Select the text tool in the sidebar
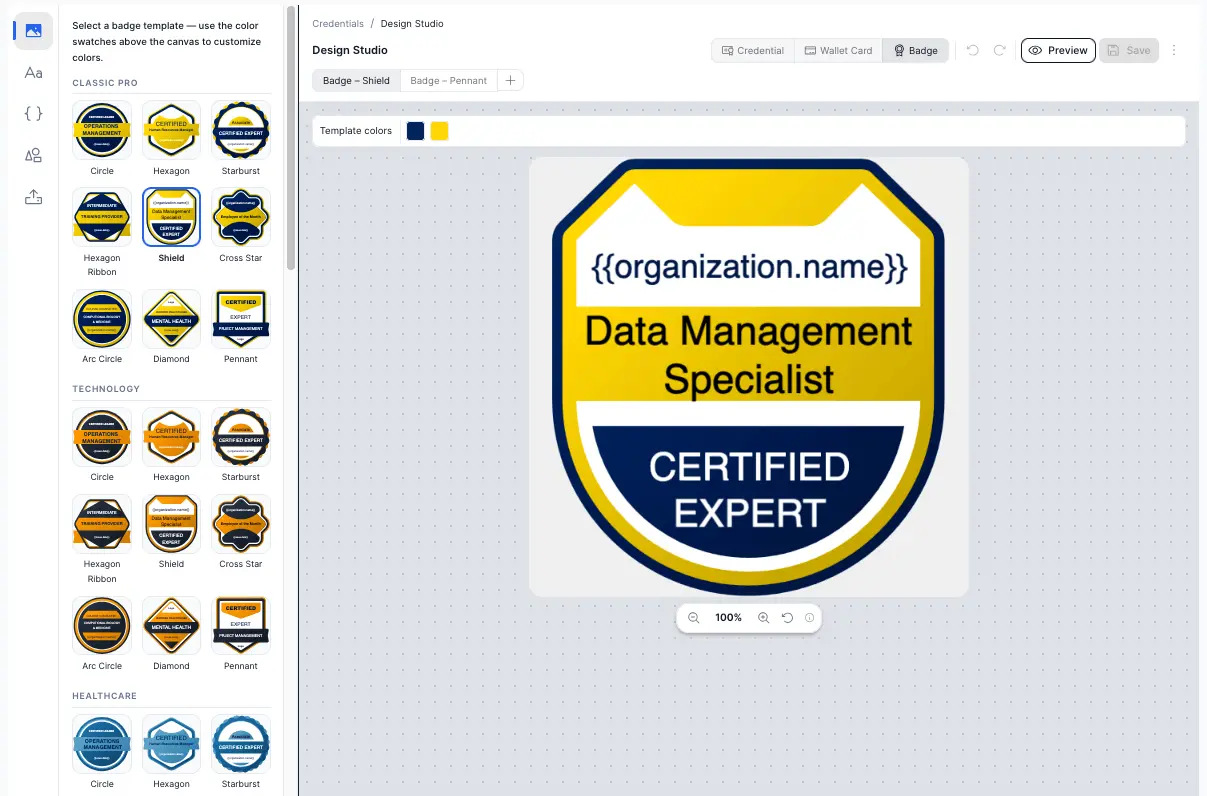The image size is (1207, 796). click(33, 72)
